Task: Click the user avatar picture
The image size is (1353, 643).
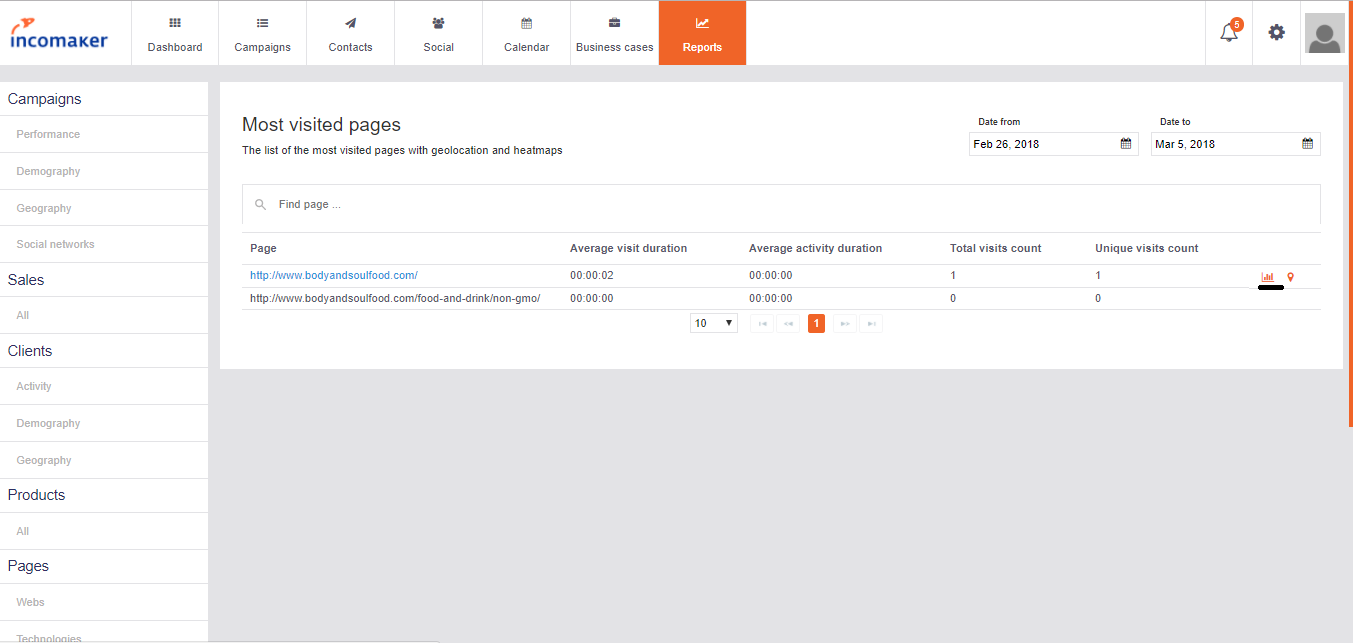Action: [1325, 33]
